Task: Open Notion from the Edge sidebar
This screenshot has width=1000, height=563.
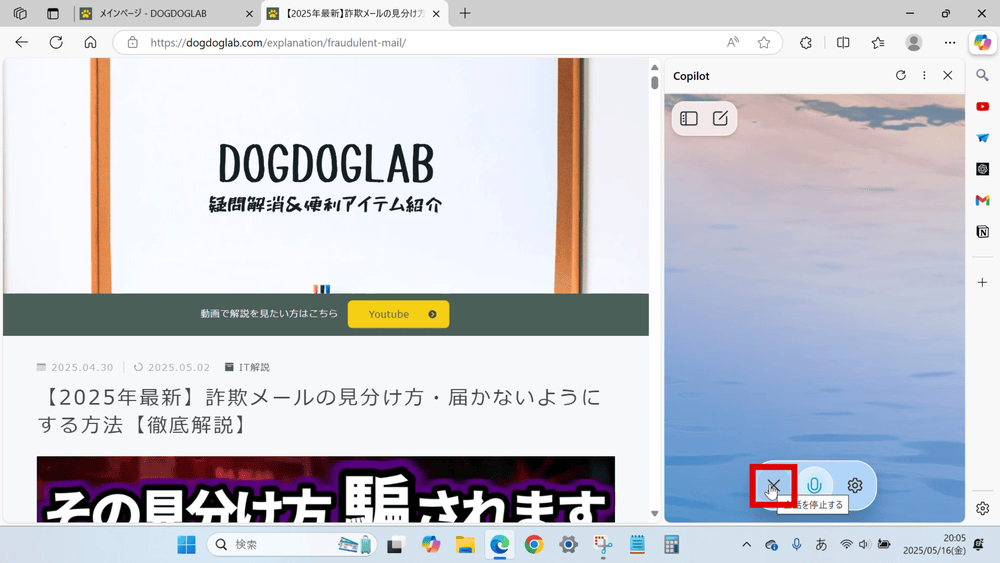Action: click(x=983, y=232)
